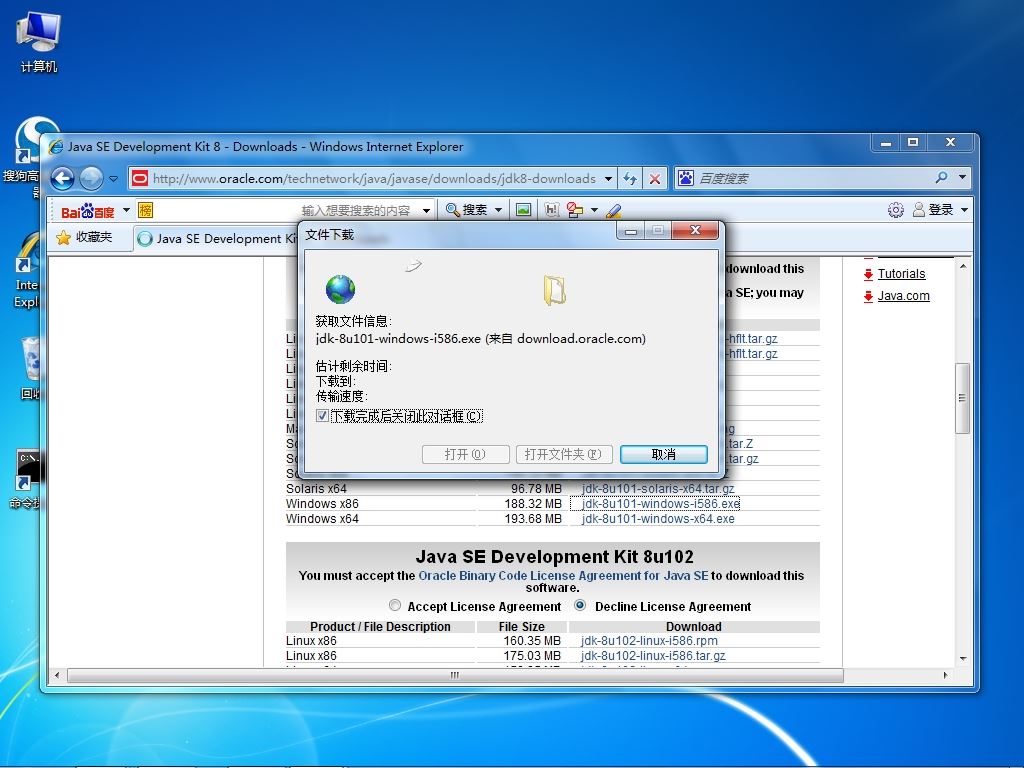Click the vertical scrollbar thumb of page
Screen dimensions: 1024x768
(962, 398)
